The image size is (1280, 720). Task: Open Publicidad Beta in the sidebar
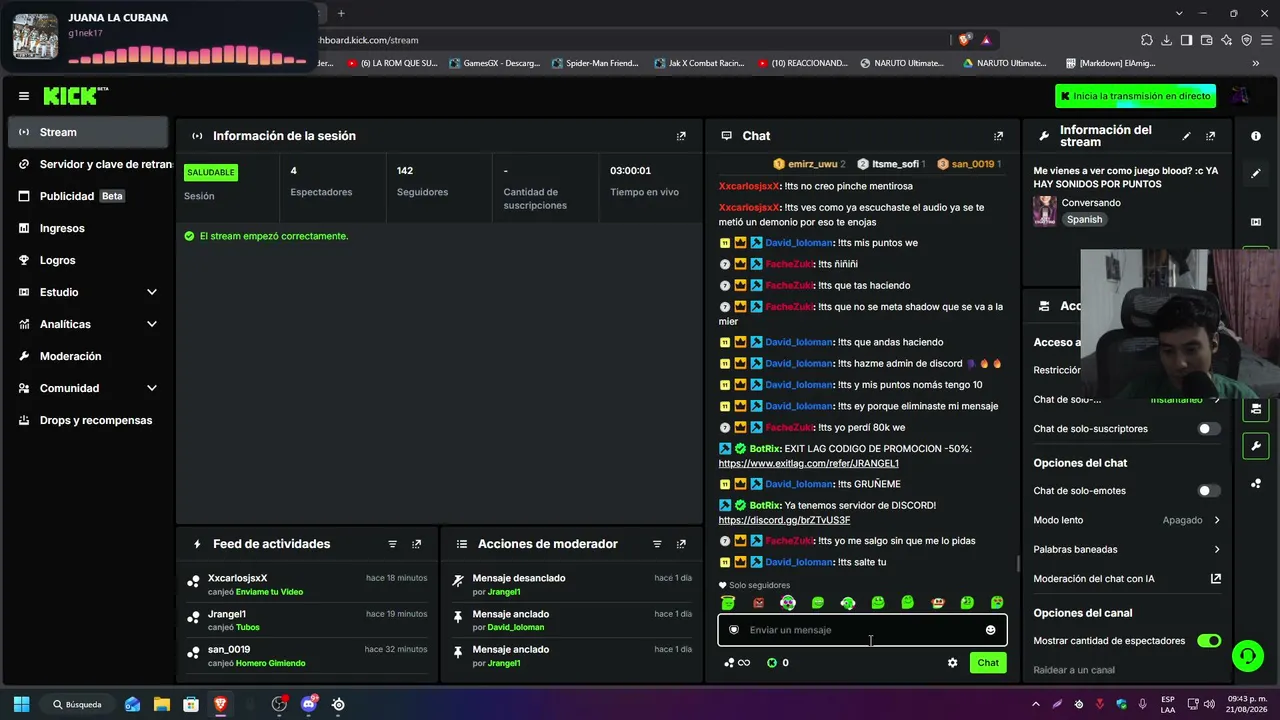pos(88,196)
